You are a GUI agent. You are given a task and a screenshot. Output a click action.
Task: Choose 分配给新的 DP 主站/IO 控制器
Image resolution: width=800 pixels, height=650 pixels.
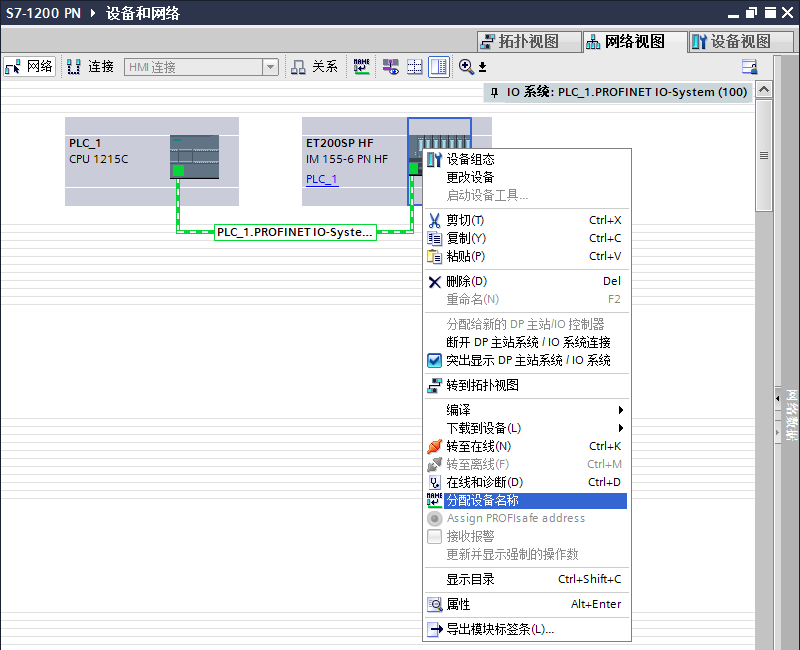[527, 324]
